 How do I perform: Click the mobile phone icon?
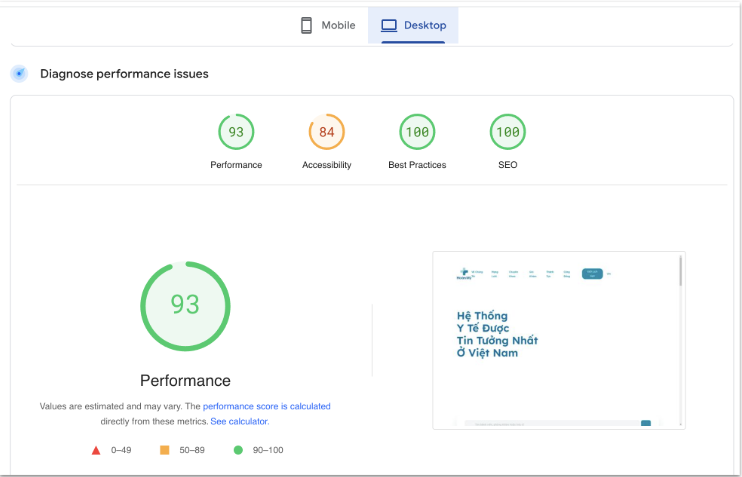307,25
